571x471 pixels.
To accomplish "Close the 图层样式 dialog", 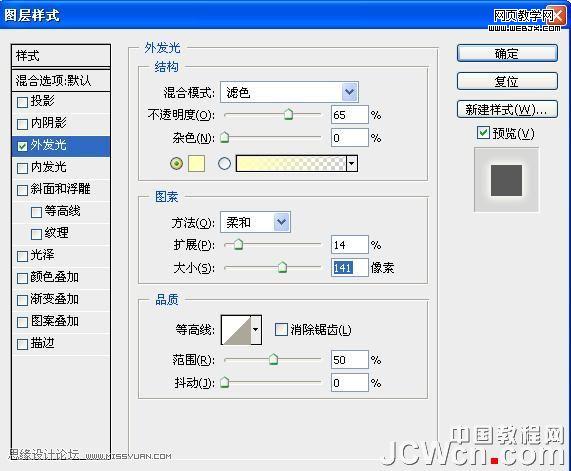I will click(557, 15).
